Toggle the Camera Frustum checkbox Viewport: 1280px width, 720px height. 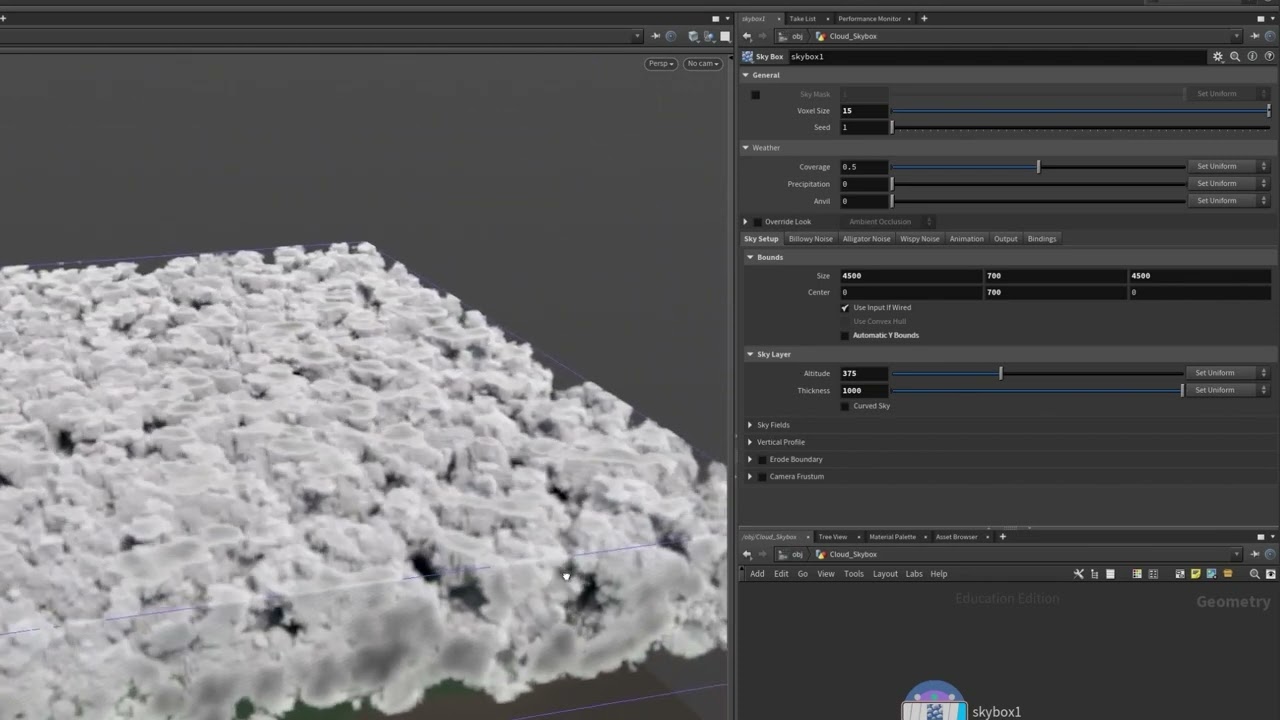762,477
